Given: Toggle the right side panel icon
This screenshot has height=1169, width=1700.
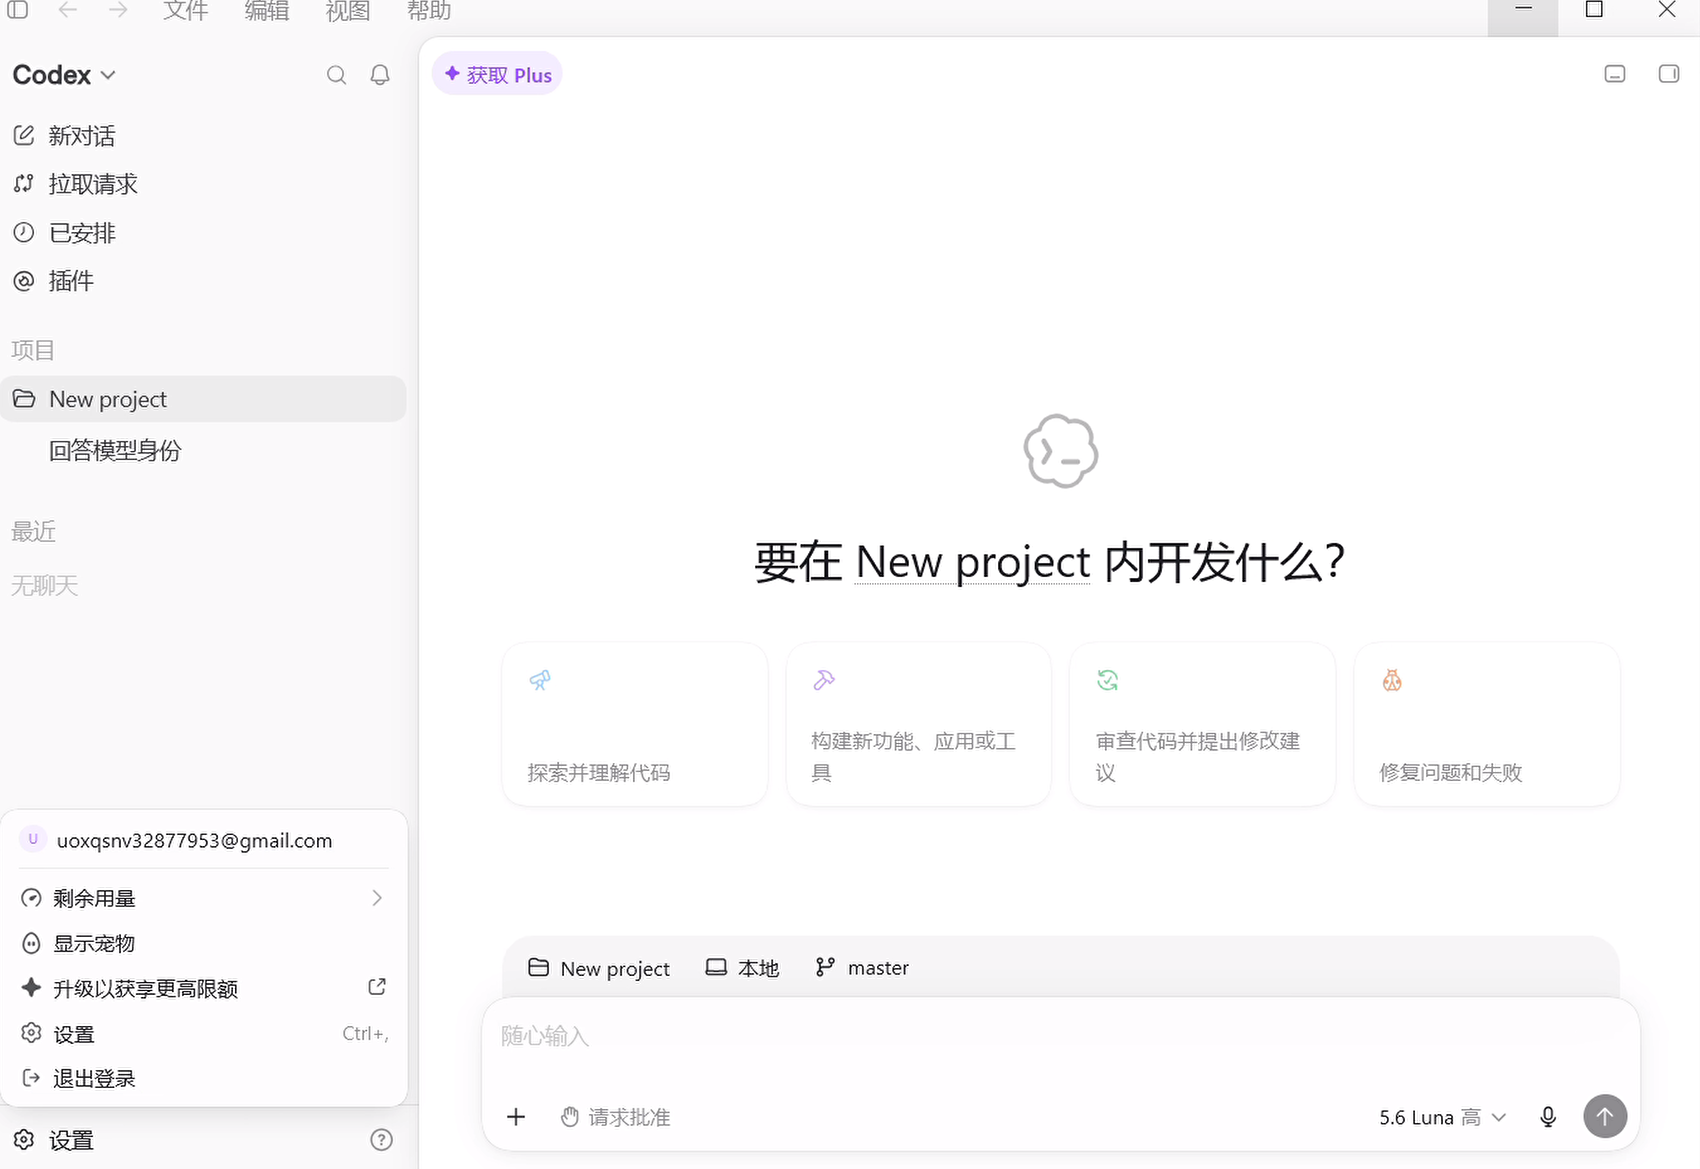Looking at the screenshot, I should 1669,74.
